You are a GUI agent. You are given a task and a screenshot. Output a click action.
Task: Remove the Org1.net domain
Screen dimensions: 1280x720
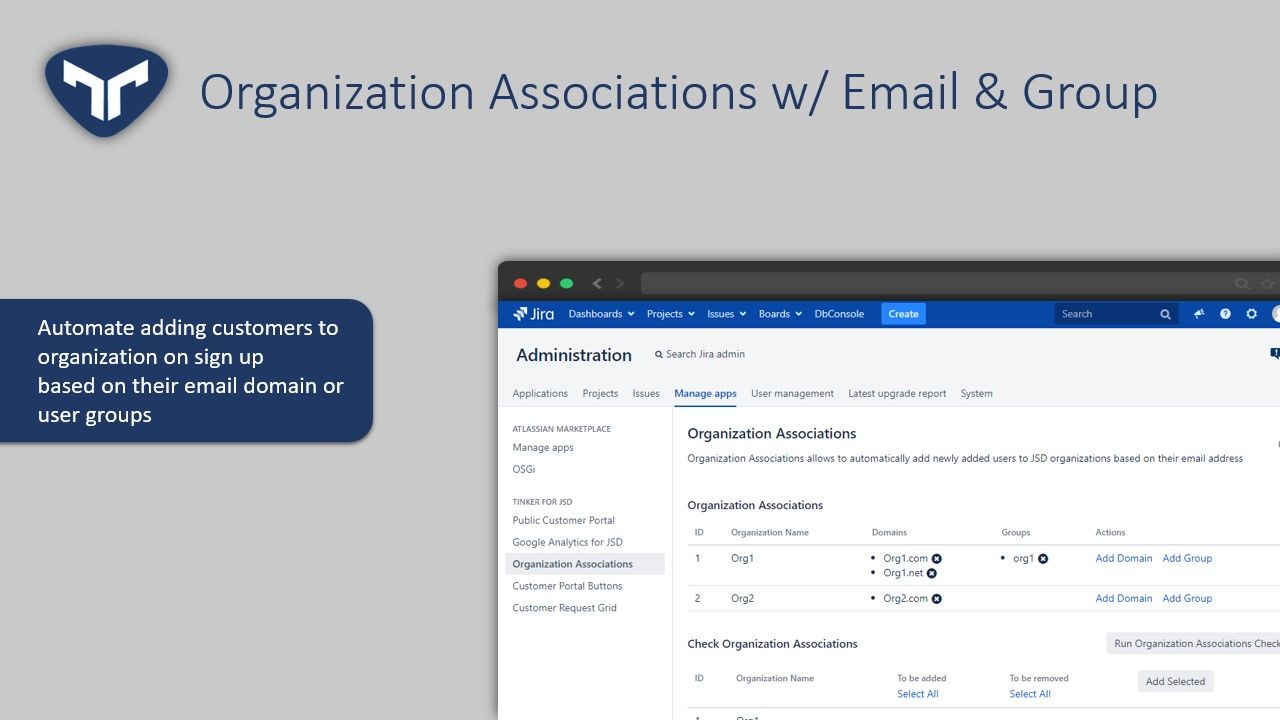point(931,574)
